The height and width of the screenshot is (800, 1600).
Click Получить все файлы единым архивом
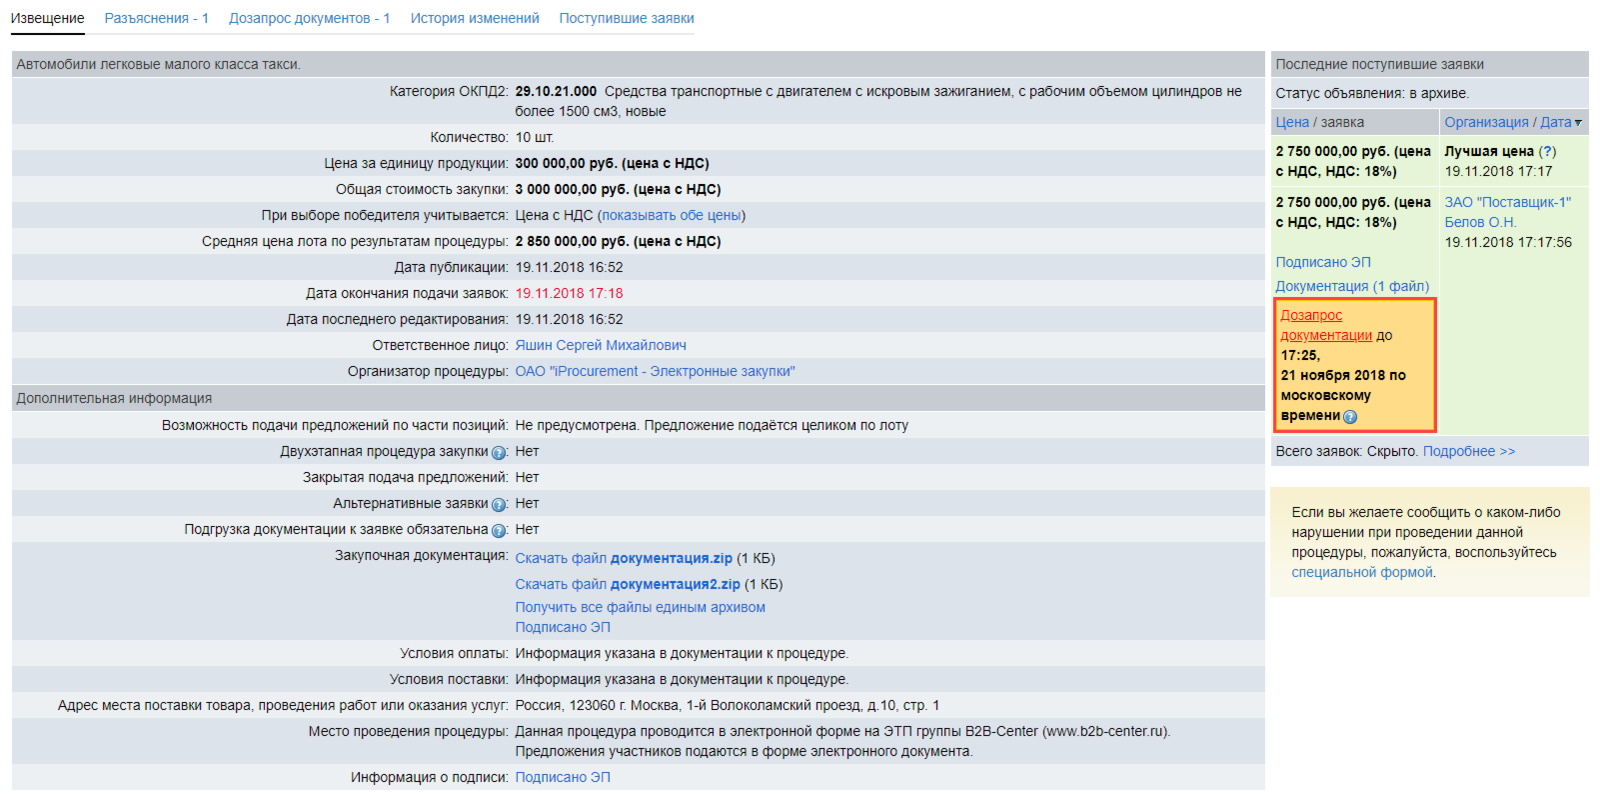(640, 607)
